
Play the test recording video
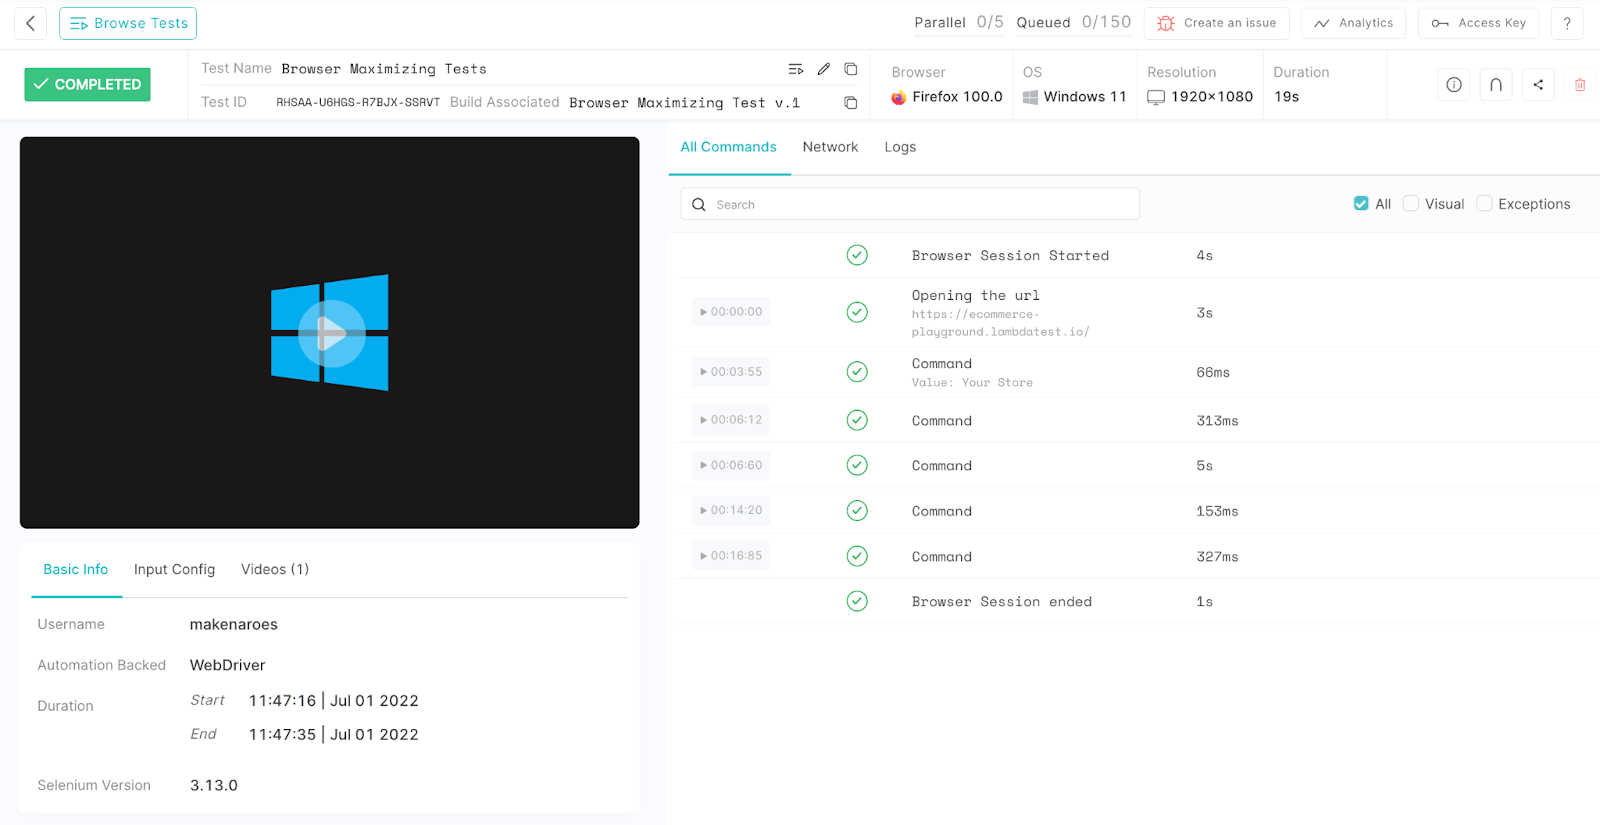[330, 333]
